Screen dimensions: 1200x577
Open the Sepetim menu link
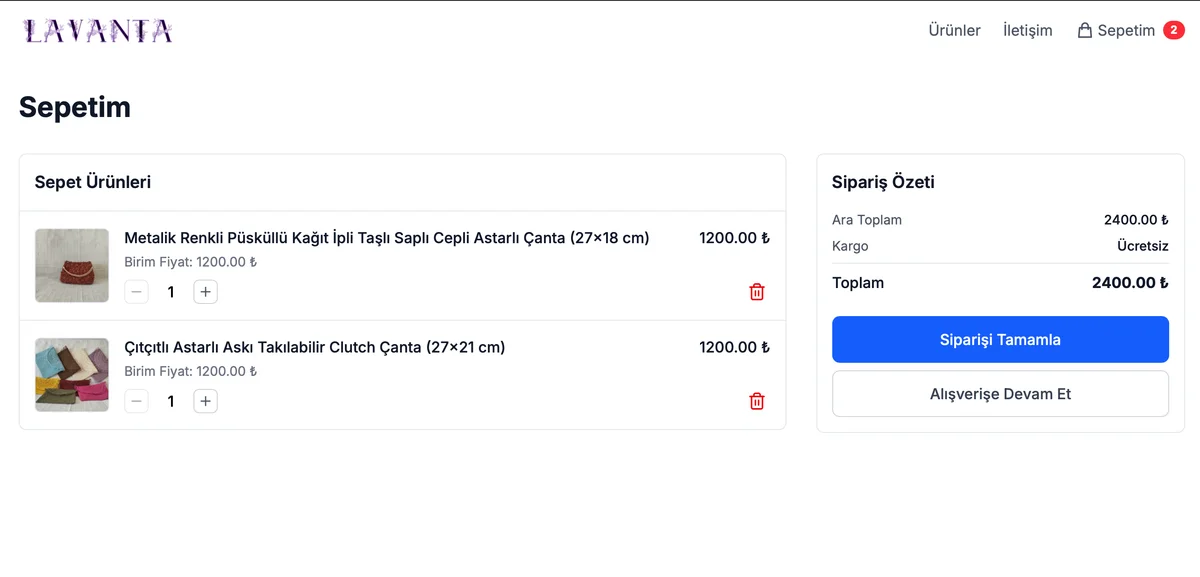pos(1126,31)
